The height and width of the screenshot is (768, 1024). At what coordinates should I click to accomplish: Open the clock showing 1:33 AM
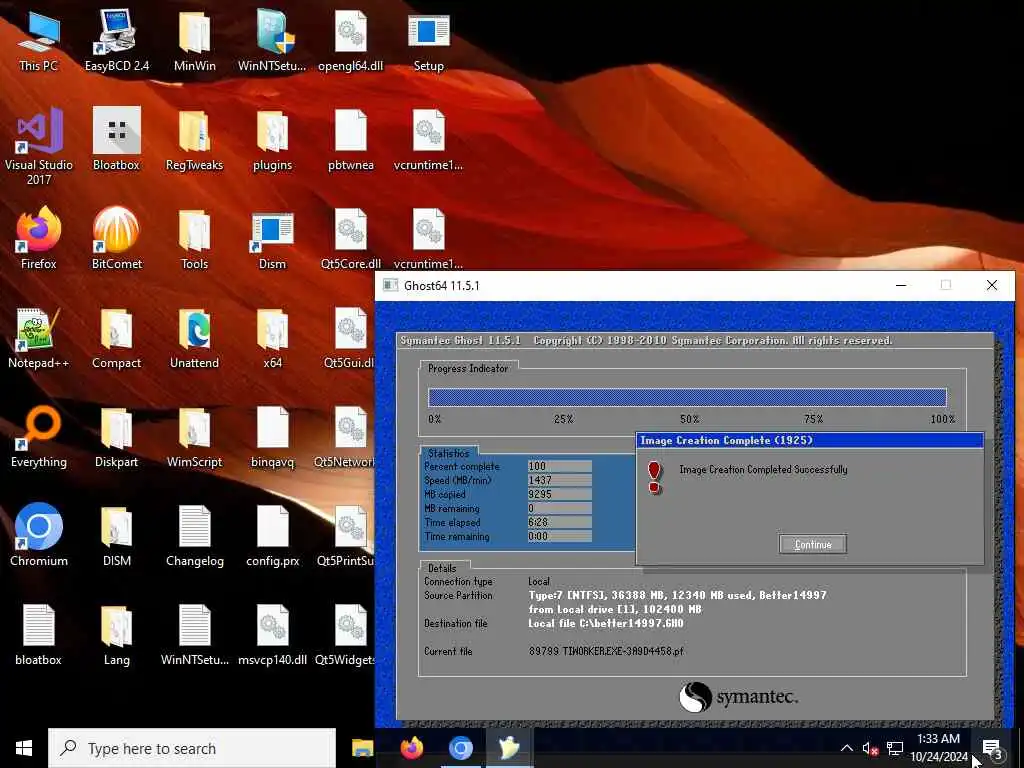click(x=938, y=748)
